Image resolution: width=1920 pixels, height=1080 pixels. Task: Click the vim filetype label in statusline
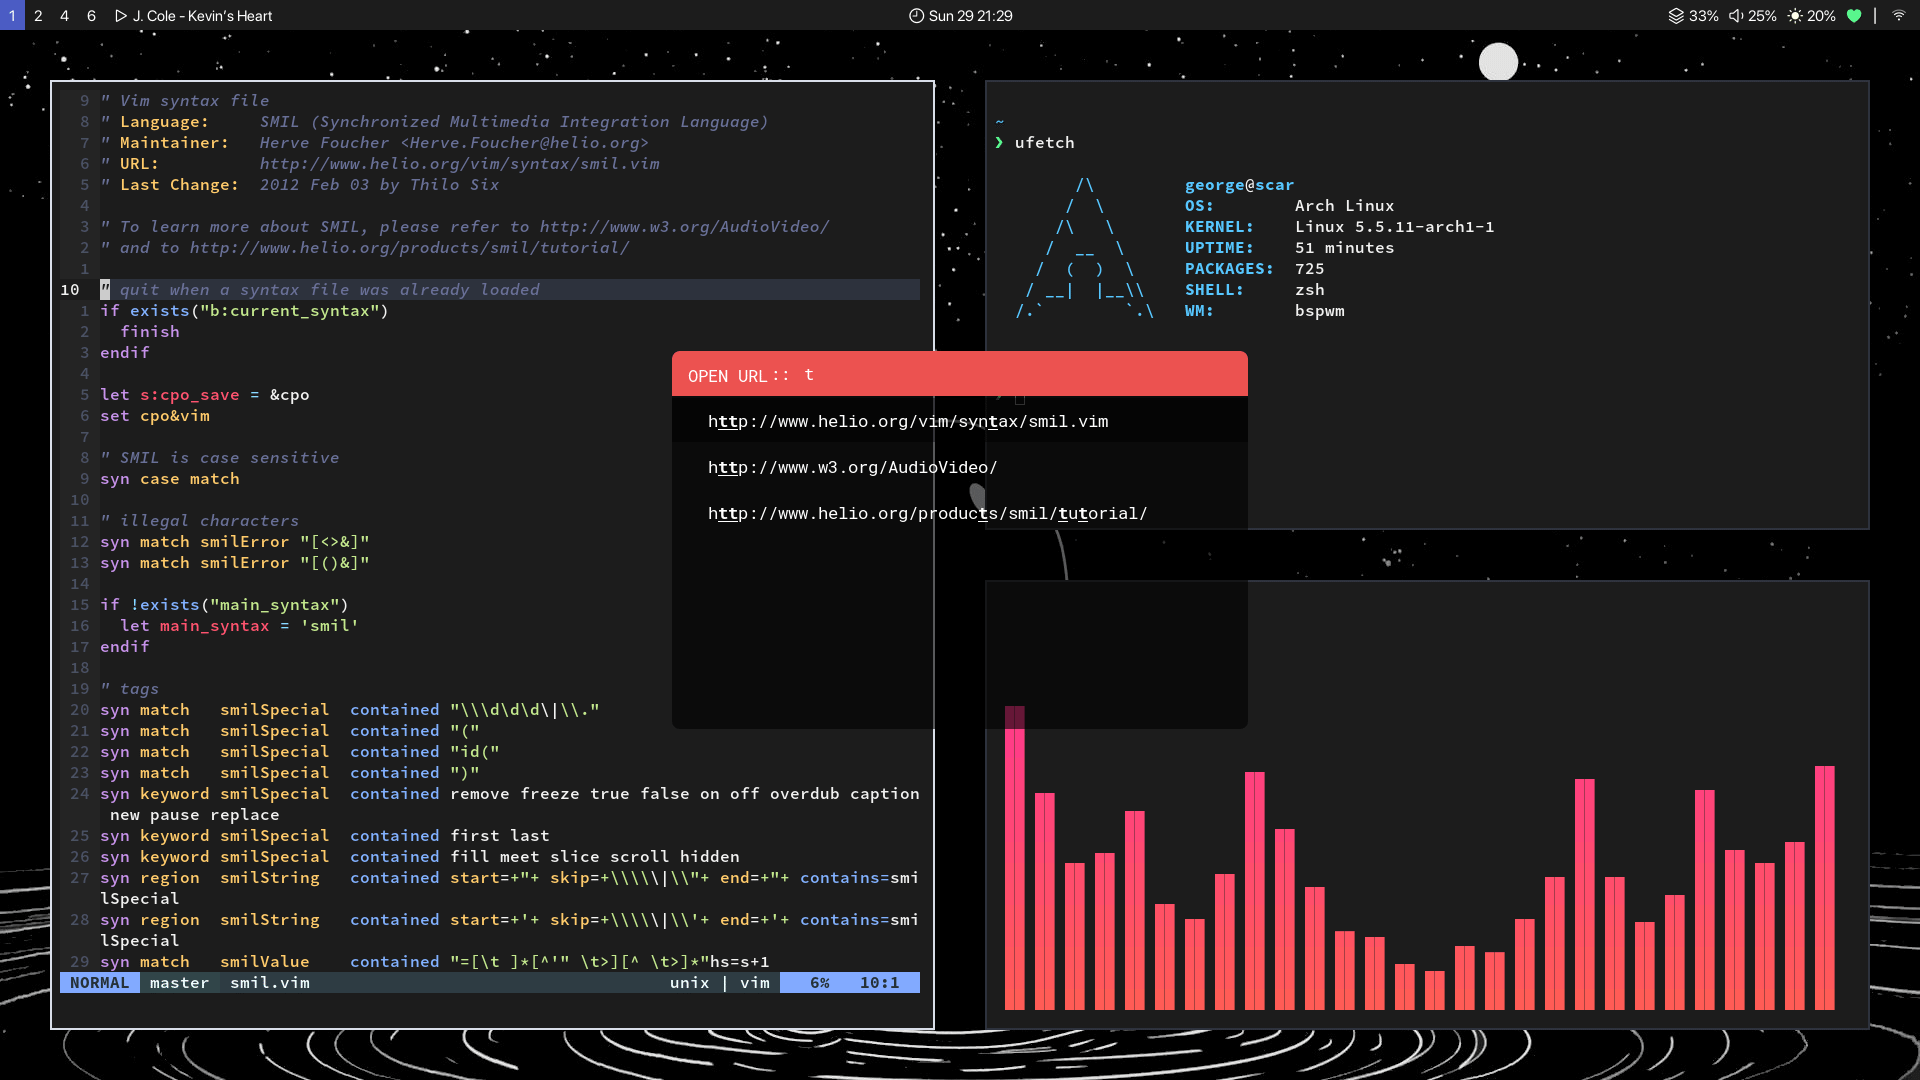pyautogui.click(x=755, y=983)
